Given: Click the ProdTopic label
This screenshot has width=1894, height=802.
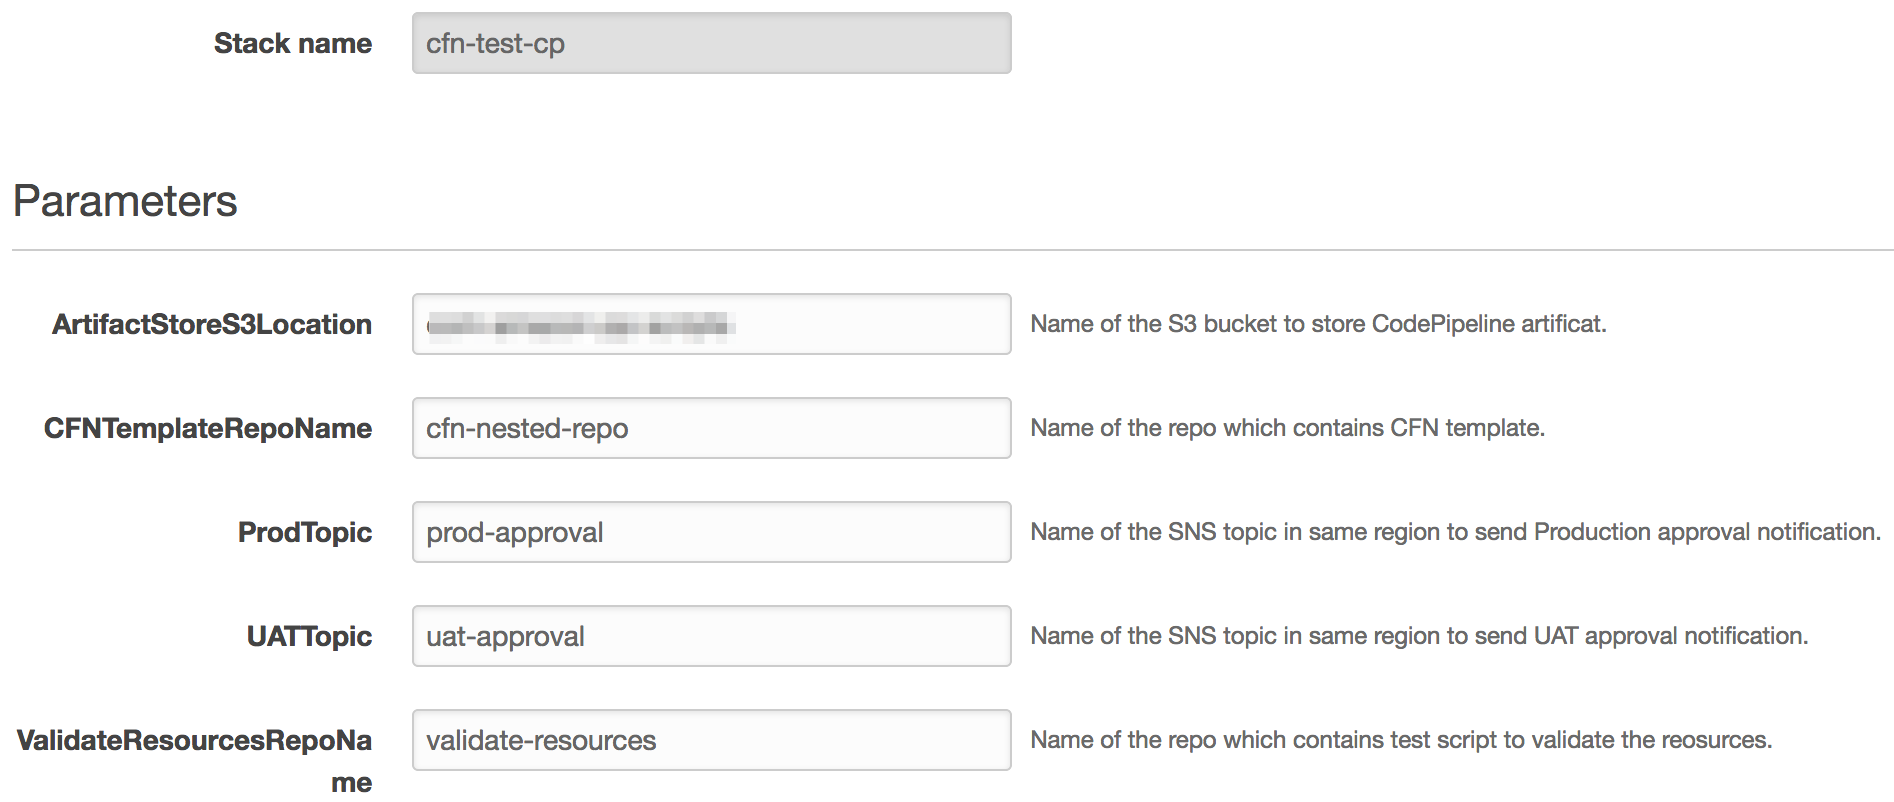Looking at the screenshot, I should [304, 532].
